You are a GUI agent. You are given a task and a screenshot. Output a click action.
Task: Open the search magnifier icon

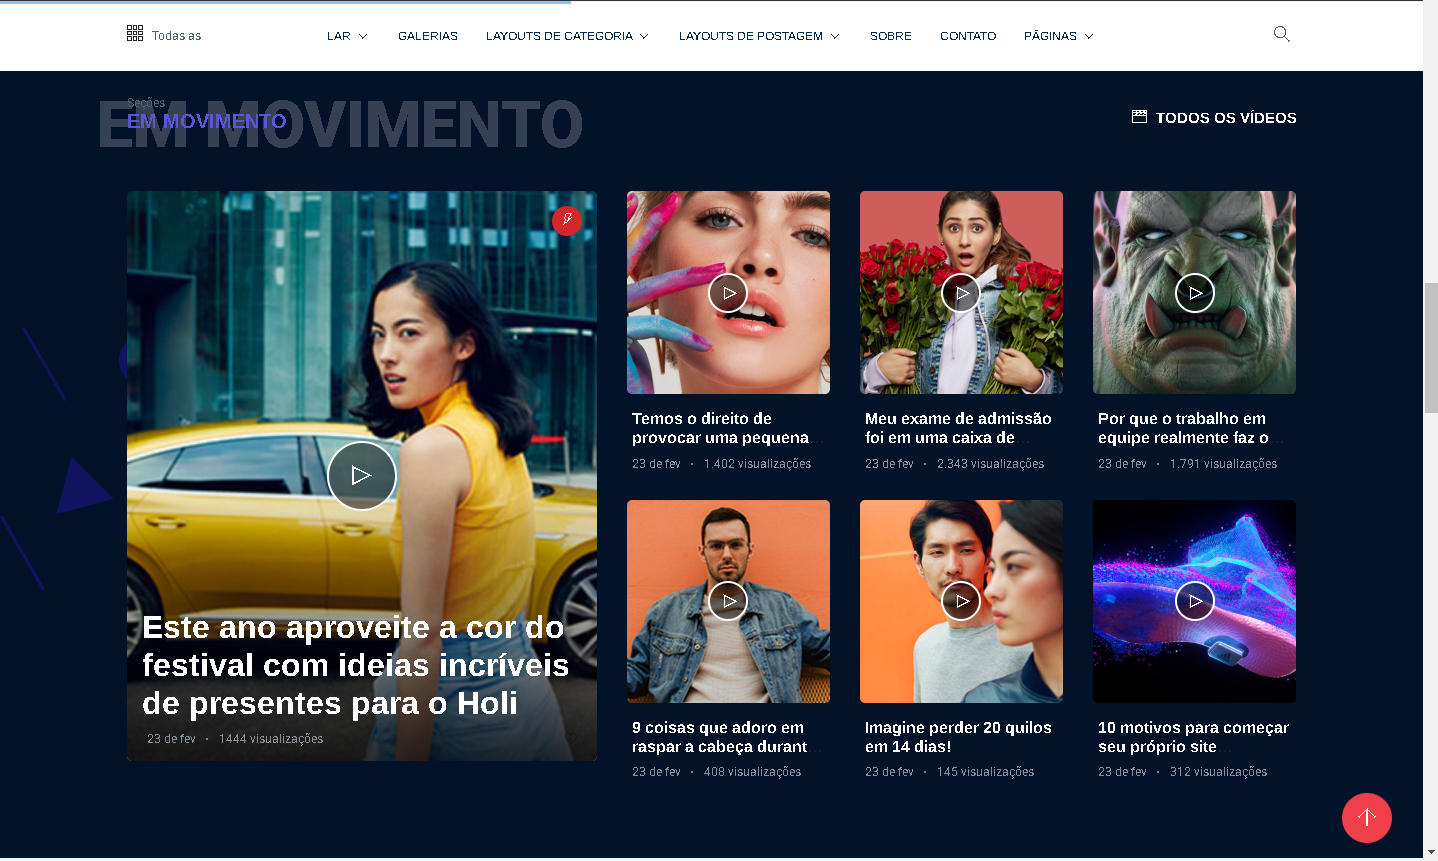1281,34
